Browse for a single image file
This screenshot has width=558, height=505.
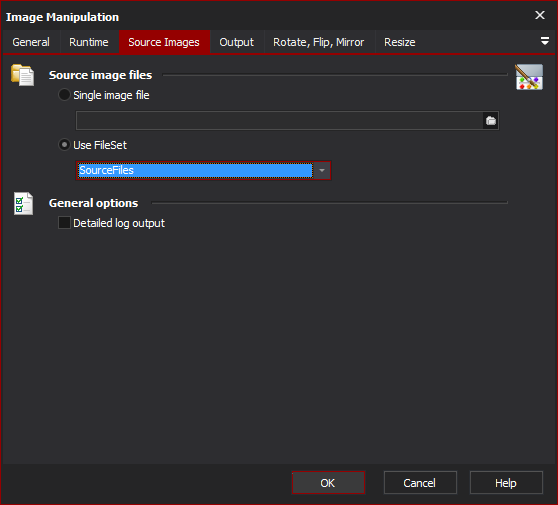491,121
